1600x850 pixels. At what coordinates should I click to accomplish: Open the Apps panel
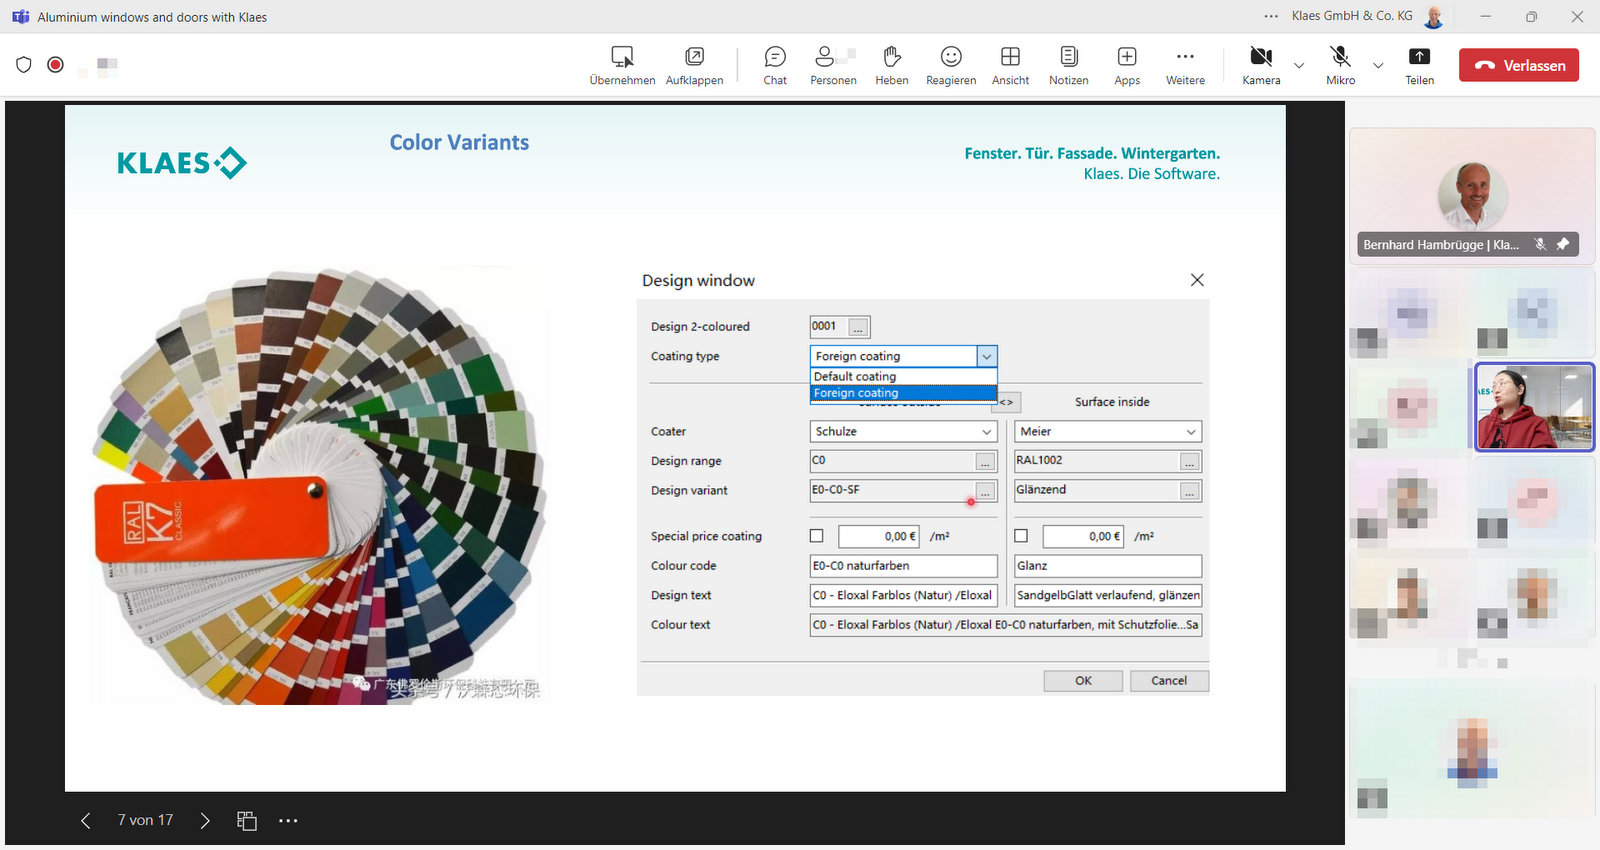pyautogui.click(x=1127, y=65)
